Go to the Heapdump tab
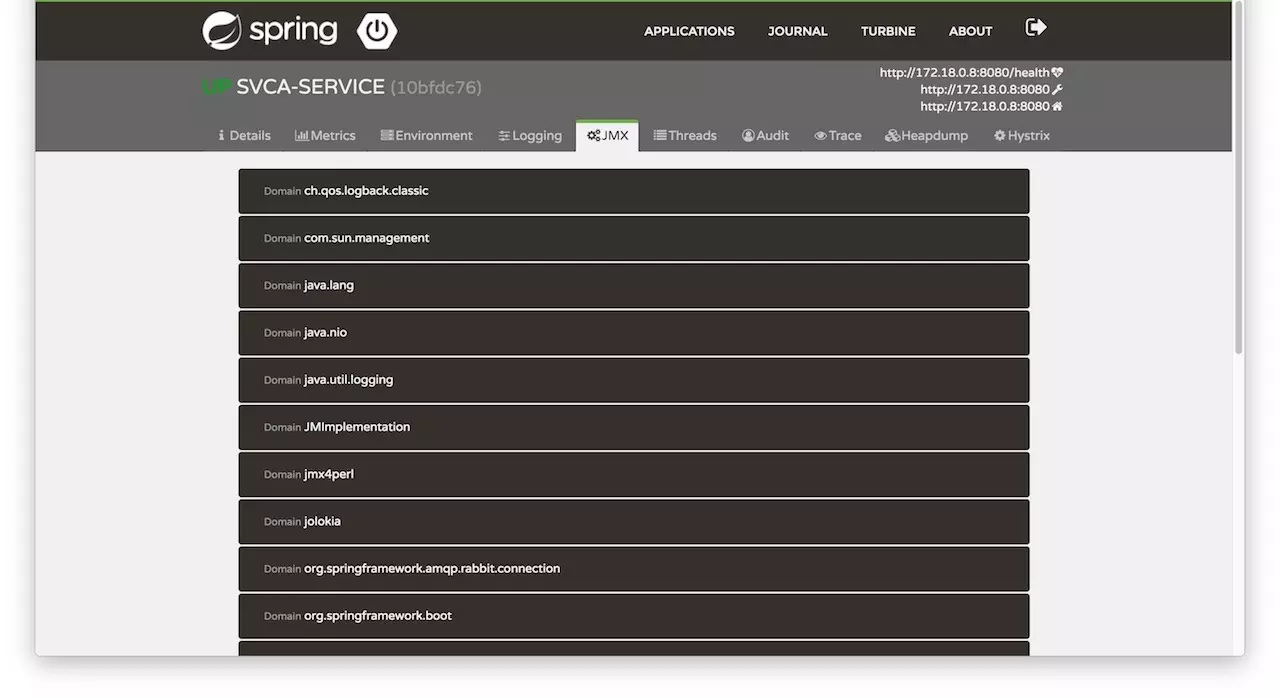1280x698 pixels. (926, 135)
